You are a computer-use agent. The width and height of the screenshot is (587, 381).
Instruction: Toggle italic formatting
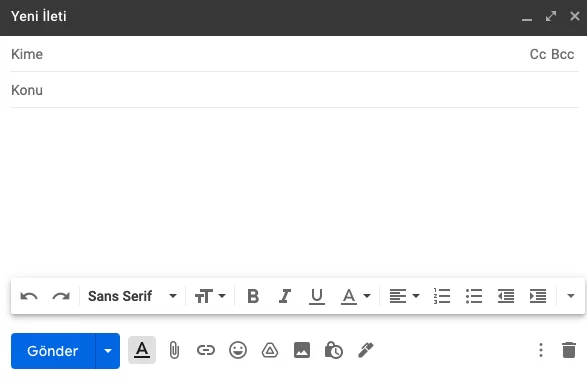click(x=285, y=296)
